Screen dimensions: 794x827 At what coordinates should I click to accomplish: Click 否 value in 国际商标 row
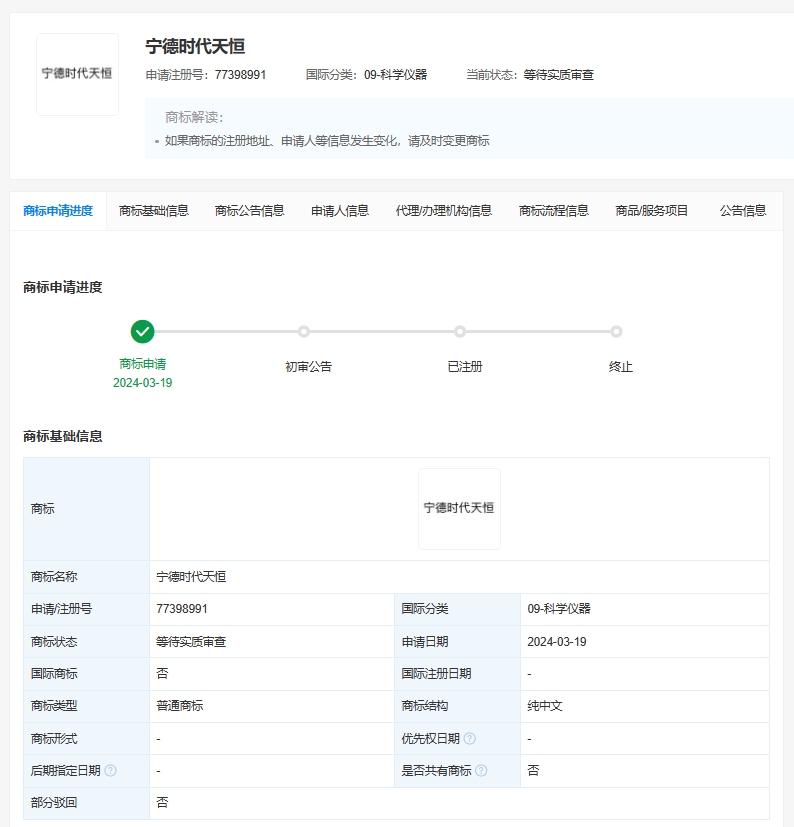pos(162,674)
